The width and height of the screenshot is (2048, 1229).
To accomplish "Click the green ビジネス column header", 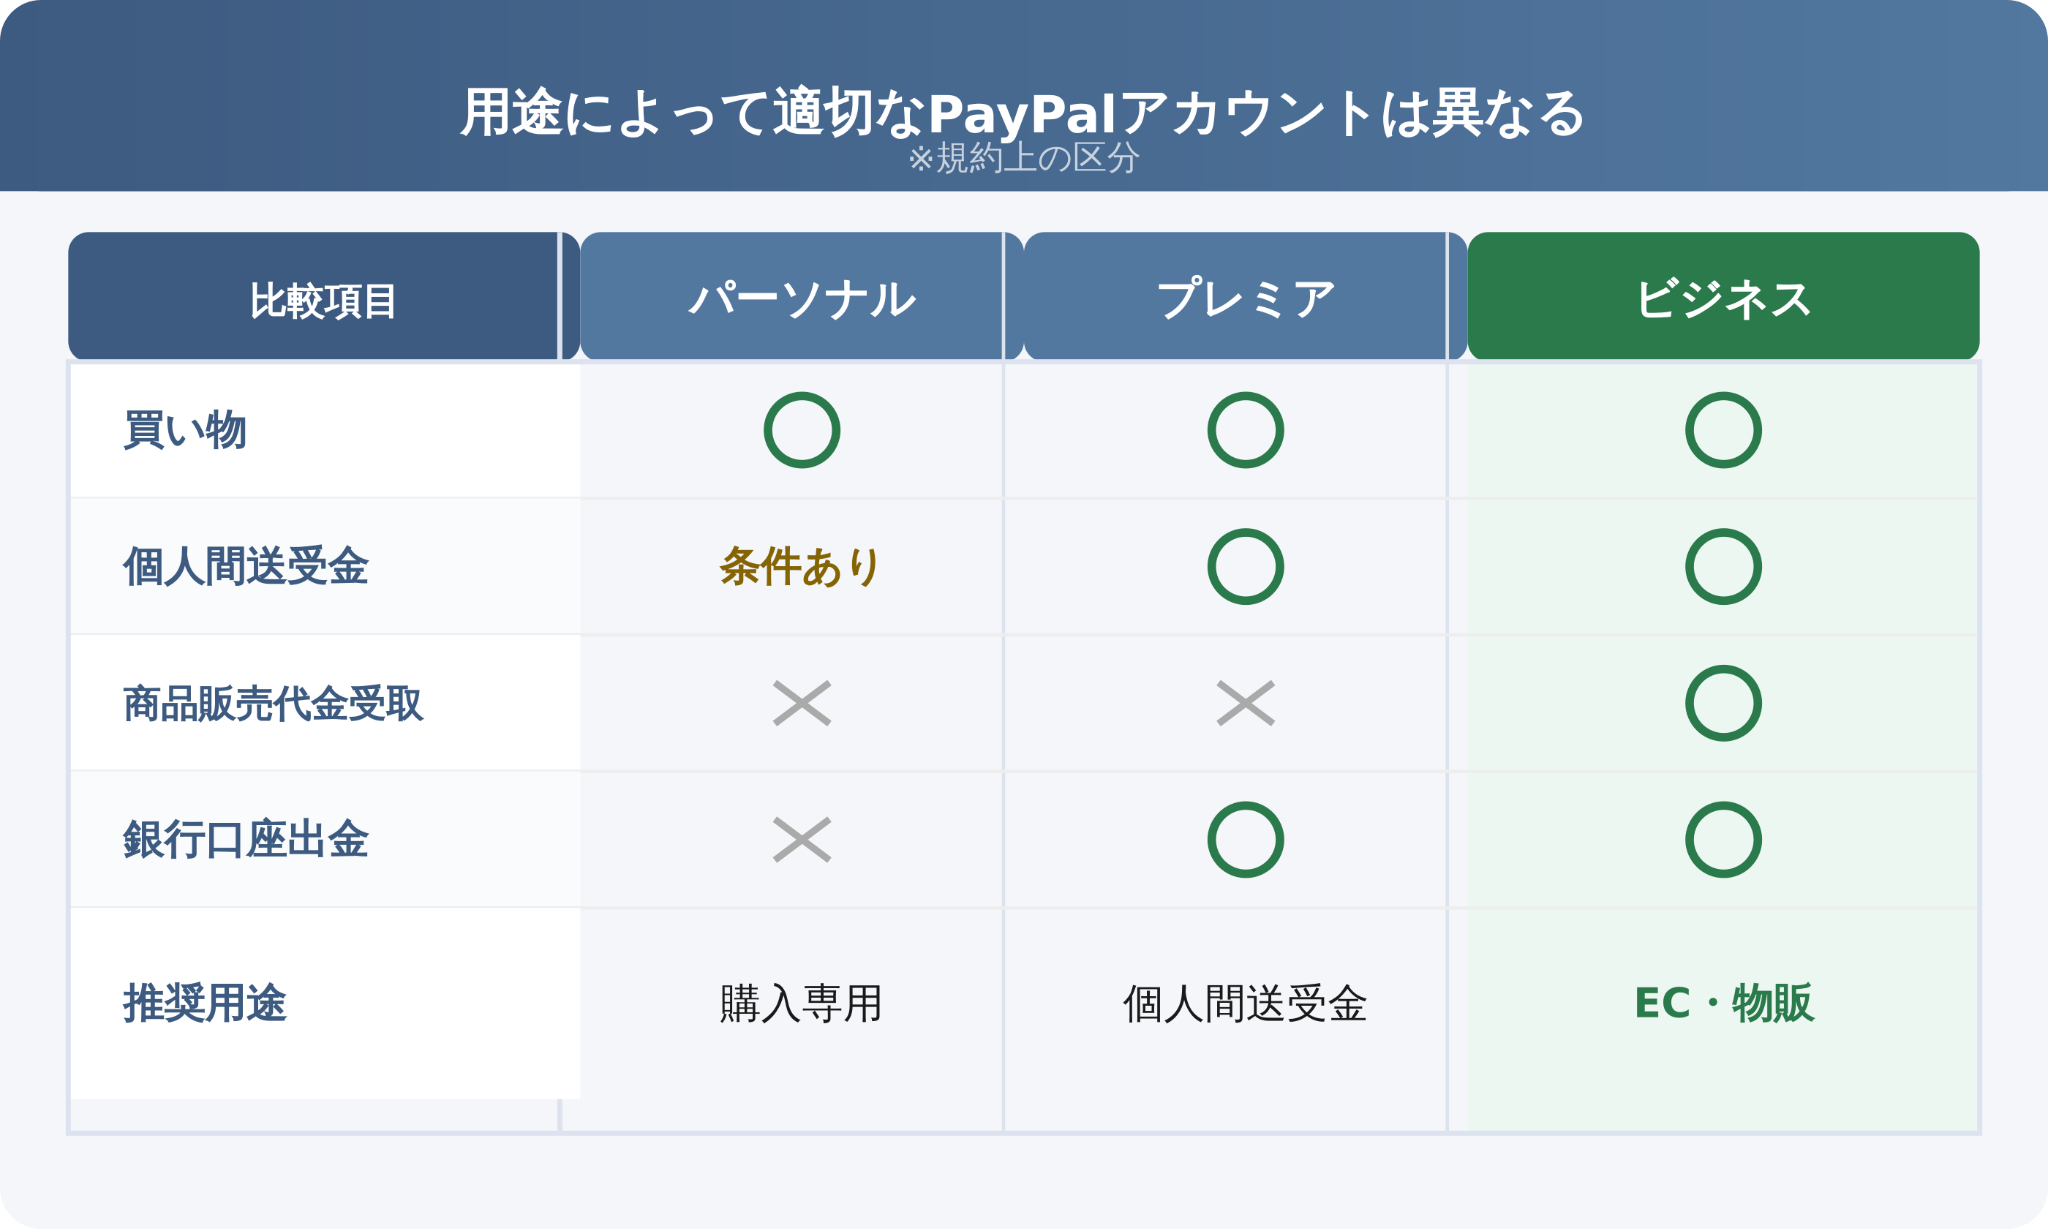I will click(1723, 296).
